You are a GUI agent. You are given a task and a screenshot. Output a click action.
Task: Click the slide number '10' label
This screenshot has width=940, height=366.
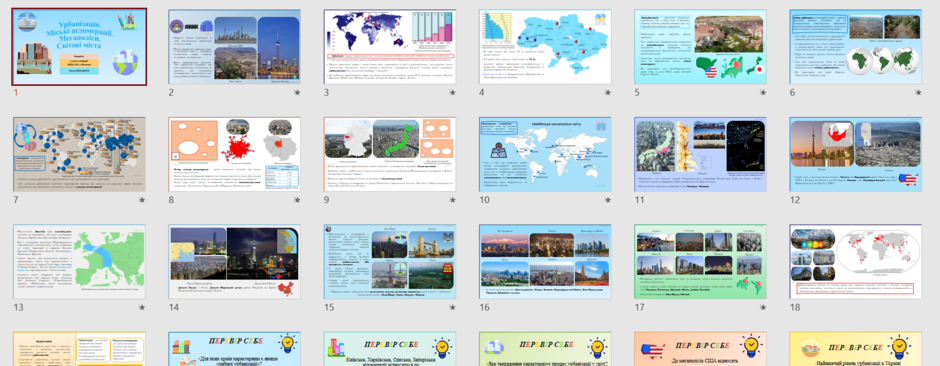pos(484,200)
